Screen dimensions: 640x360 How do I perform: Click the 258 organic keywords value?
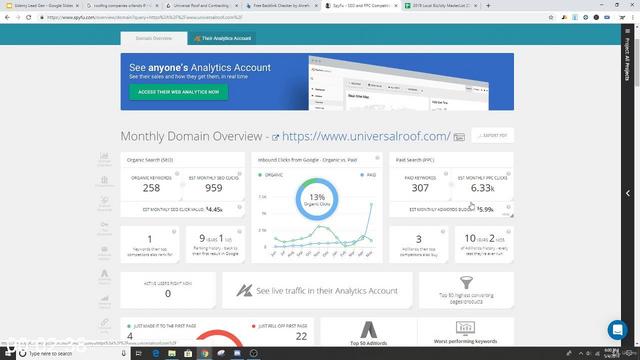151,188
